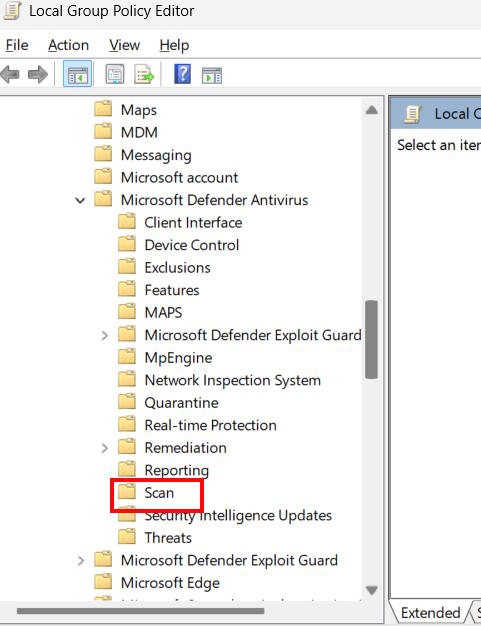Collapse Microsoft Defender Antivirus node

(80, 200)
